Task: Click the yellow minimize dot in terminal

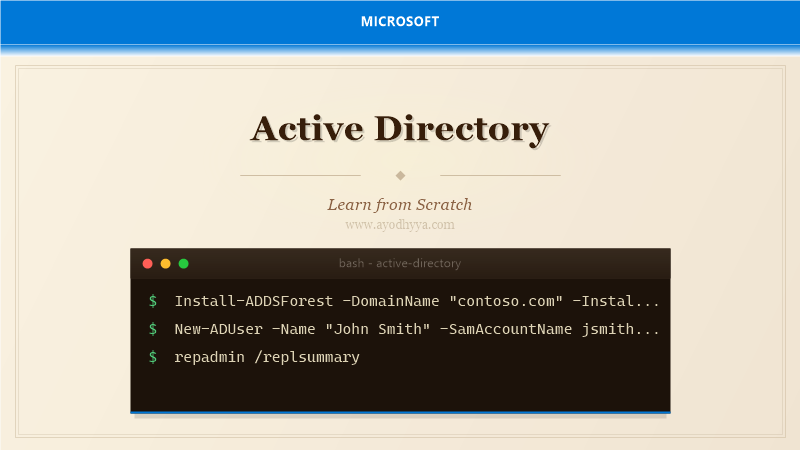Action: coord(165,263)
